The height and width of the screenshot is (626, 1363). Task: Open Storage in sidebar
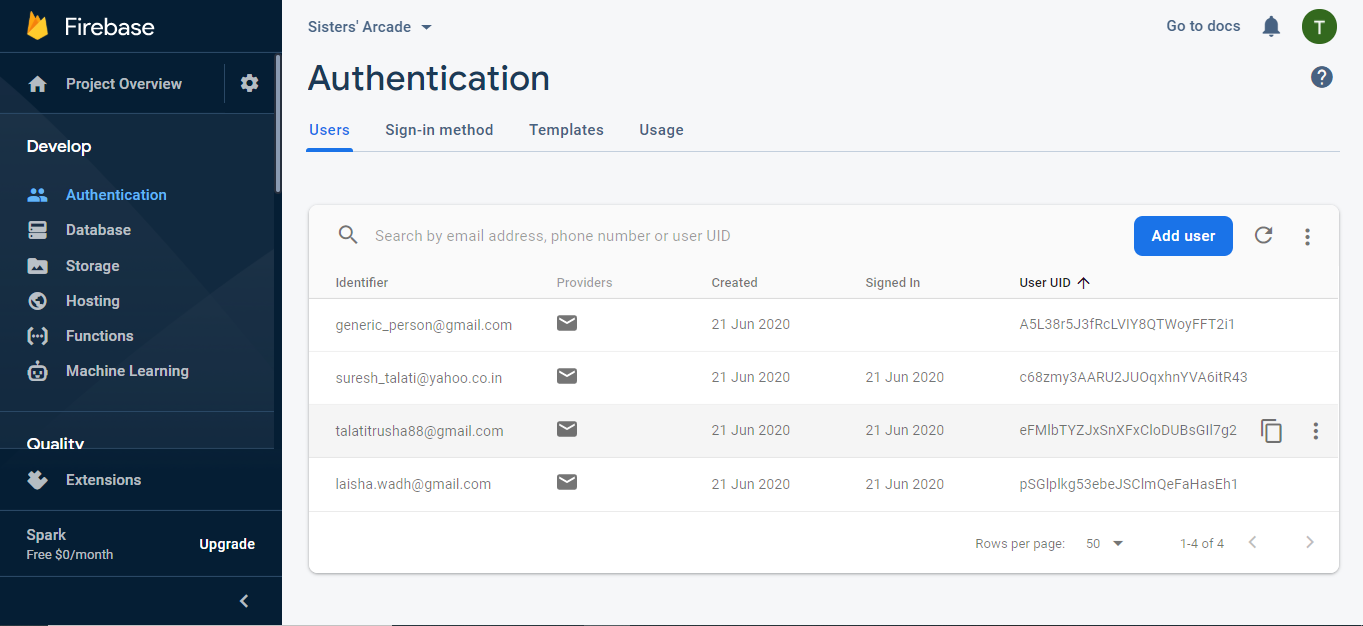point(93,266)
